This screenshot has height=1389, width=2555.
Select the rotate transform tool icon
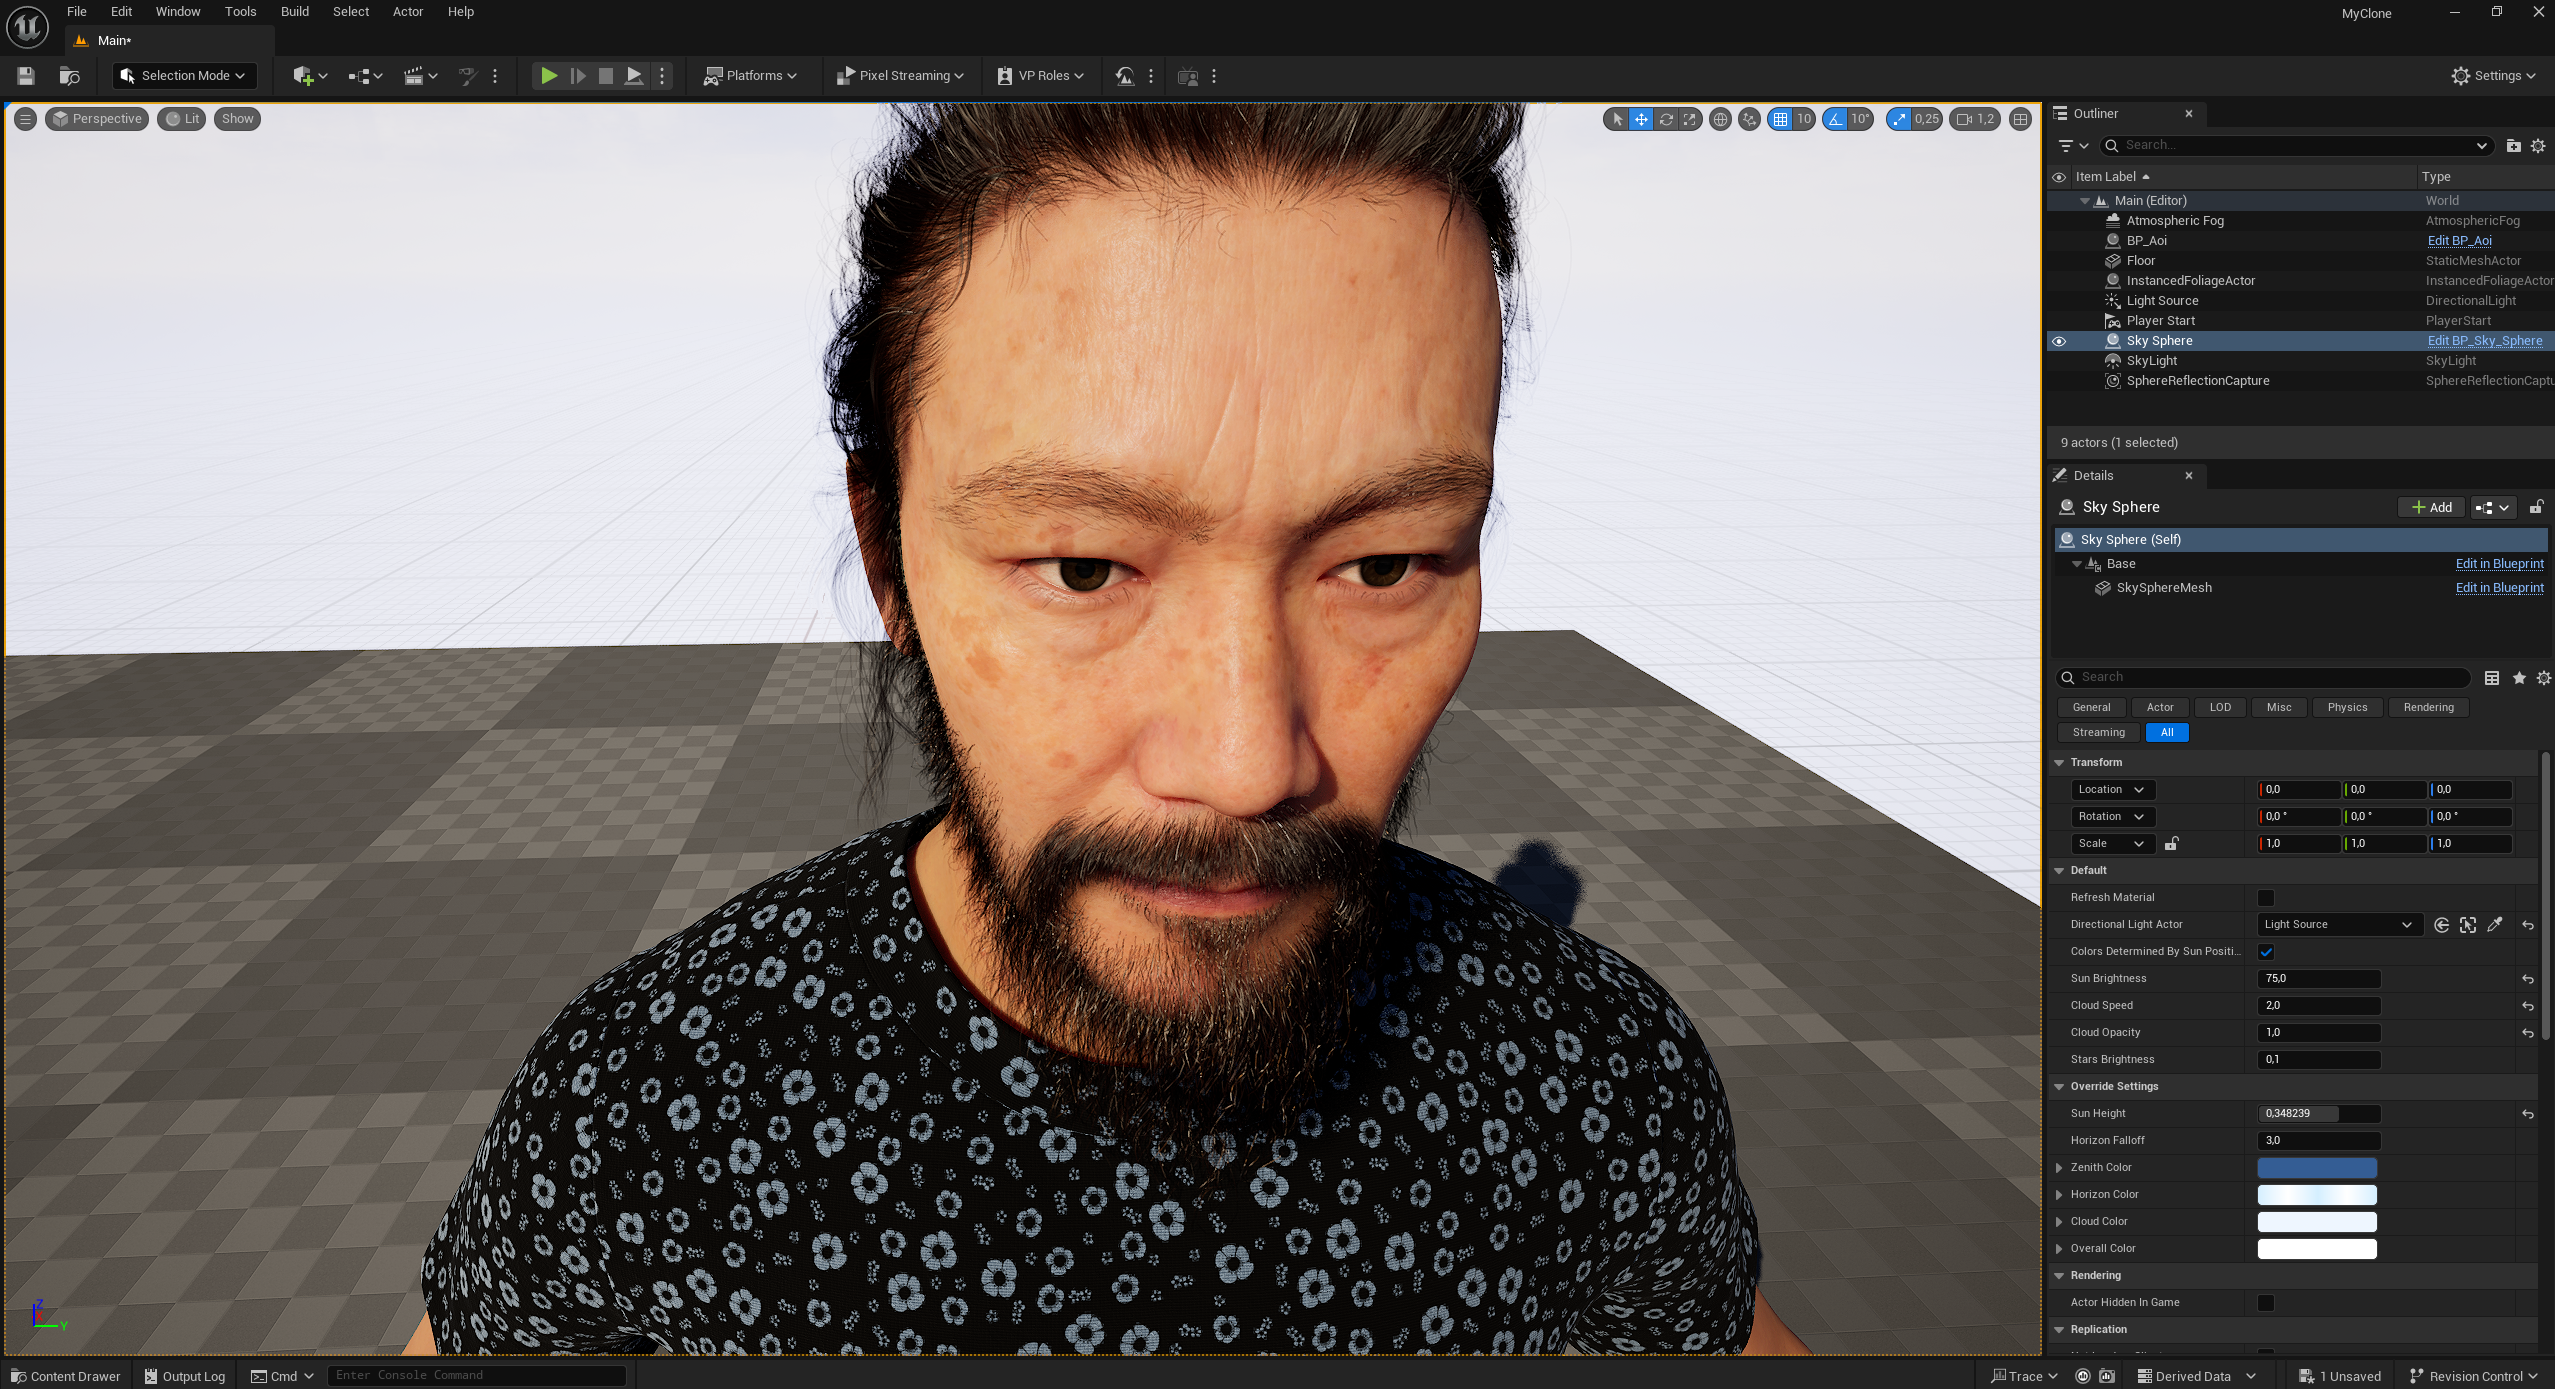pos(1666,119)
